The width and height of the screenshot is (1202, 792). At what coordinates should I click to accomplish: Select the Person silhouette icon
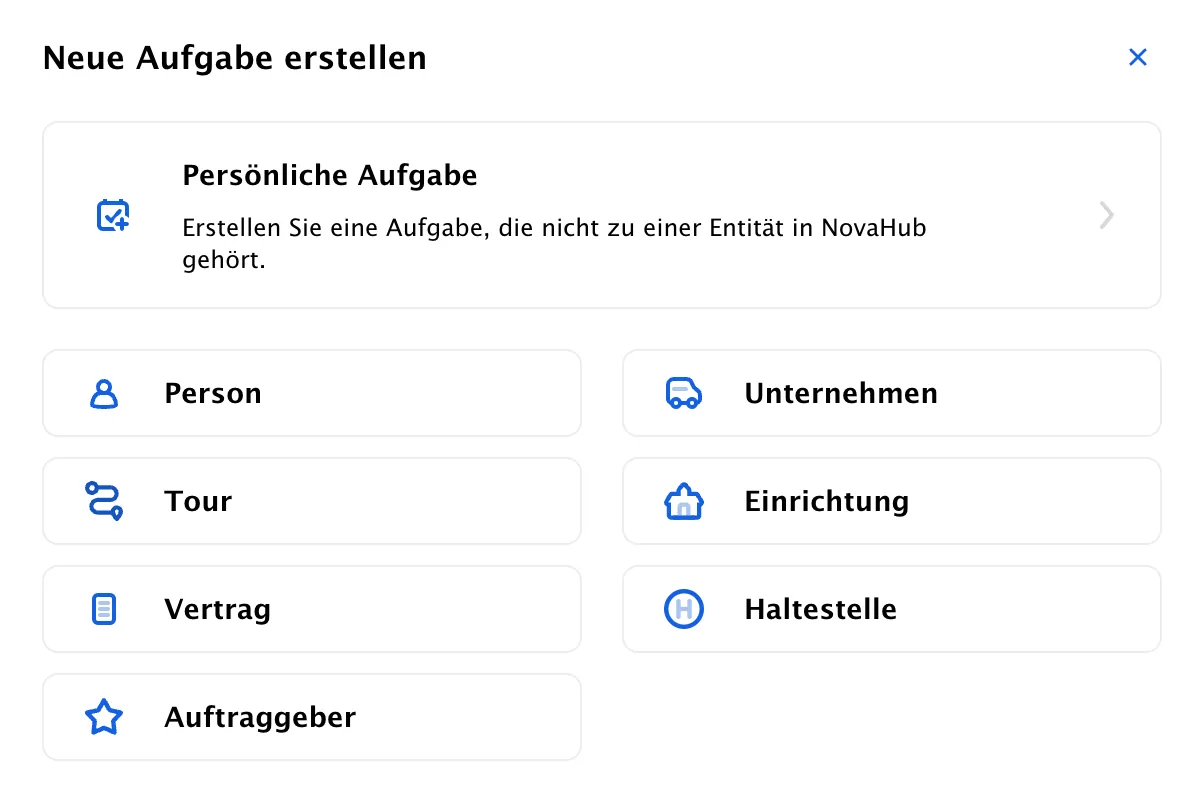click(104, 394)
